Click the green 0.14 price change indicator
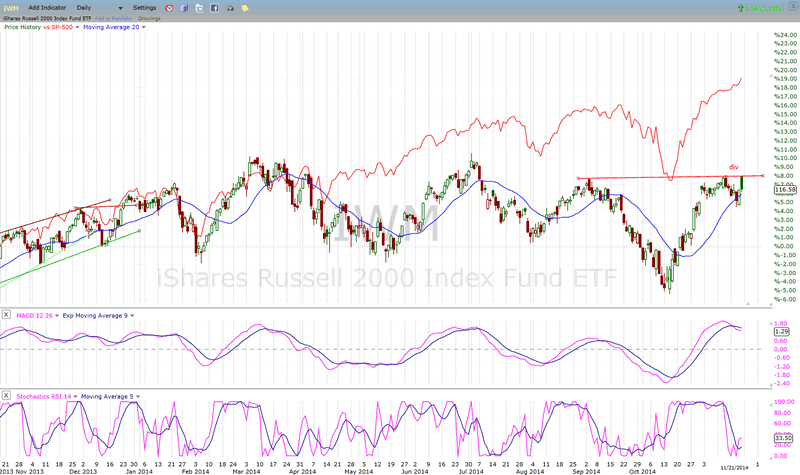 [761, 9]
